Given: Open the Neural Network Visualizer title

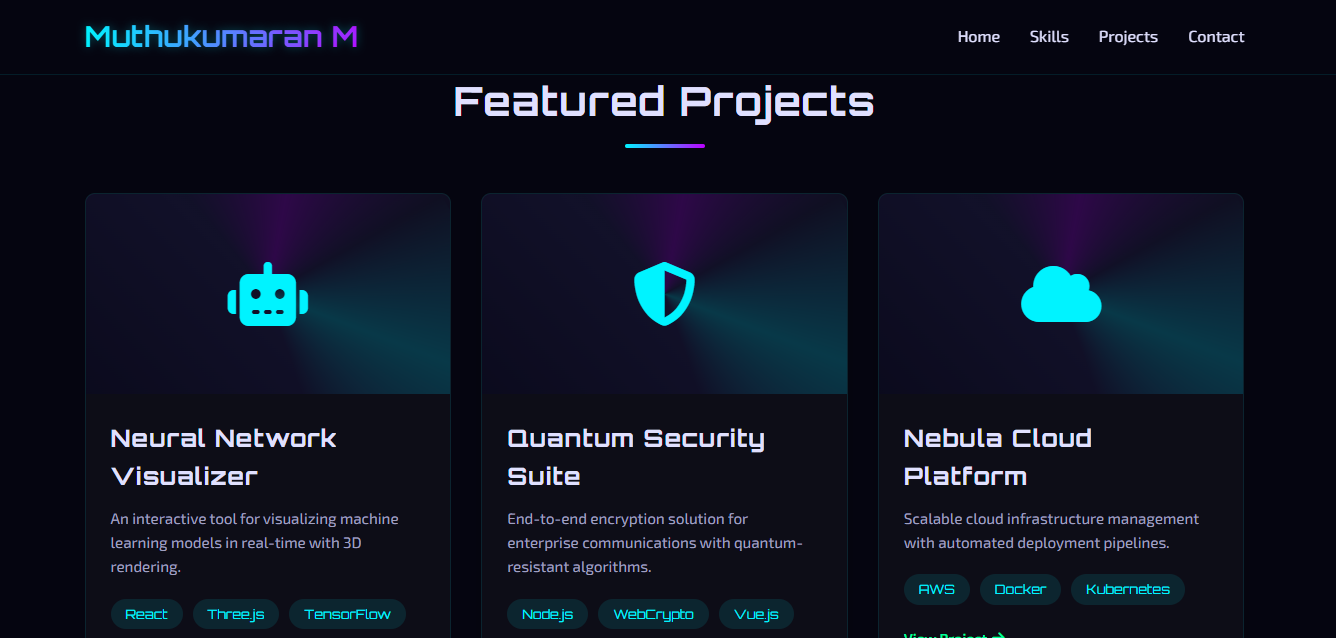Looking at the screenshot, I should (x=223, y=457).
